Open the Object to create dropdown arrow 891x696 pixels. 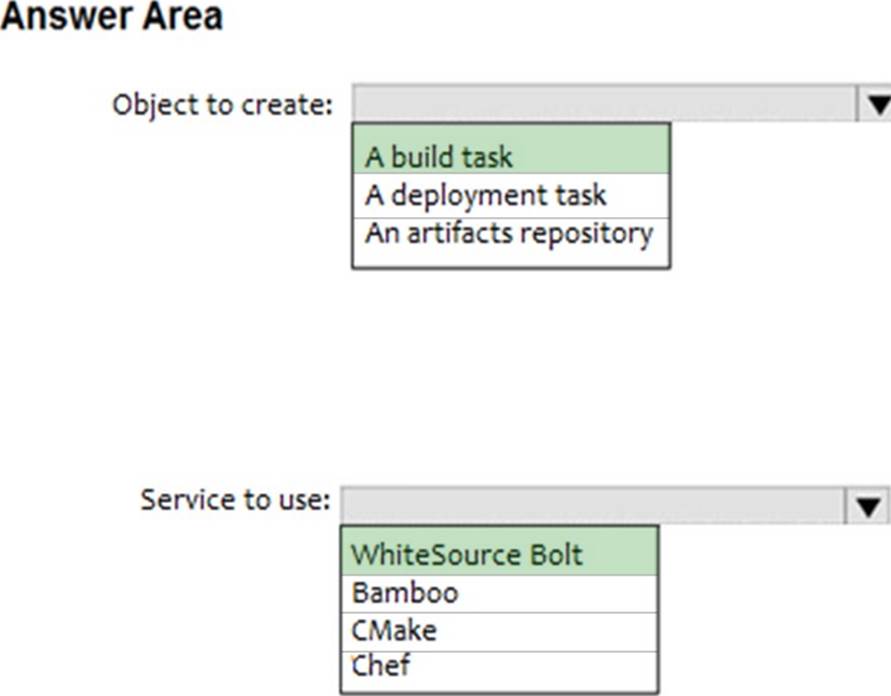[874, 104]
